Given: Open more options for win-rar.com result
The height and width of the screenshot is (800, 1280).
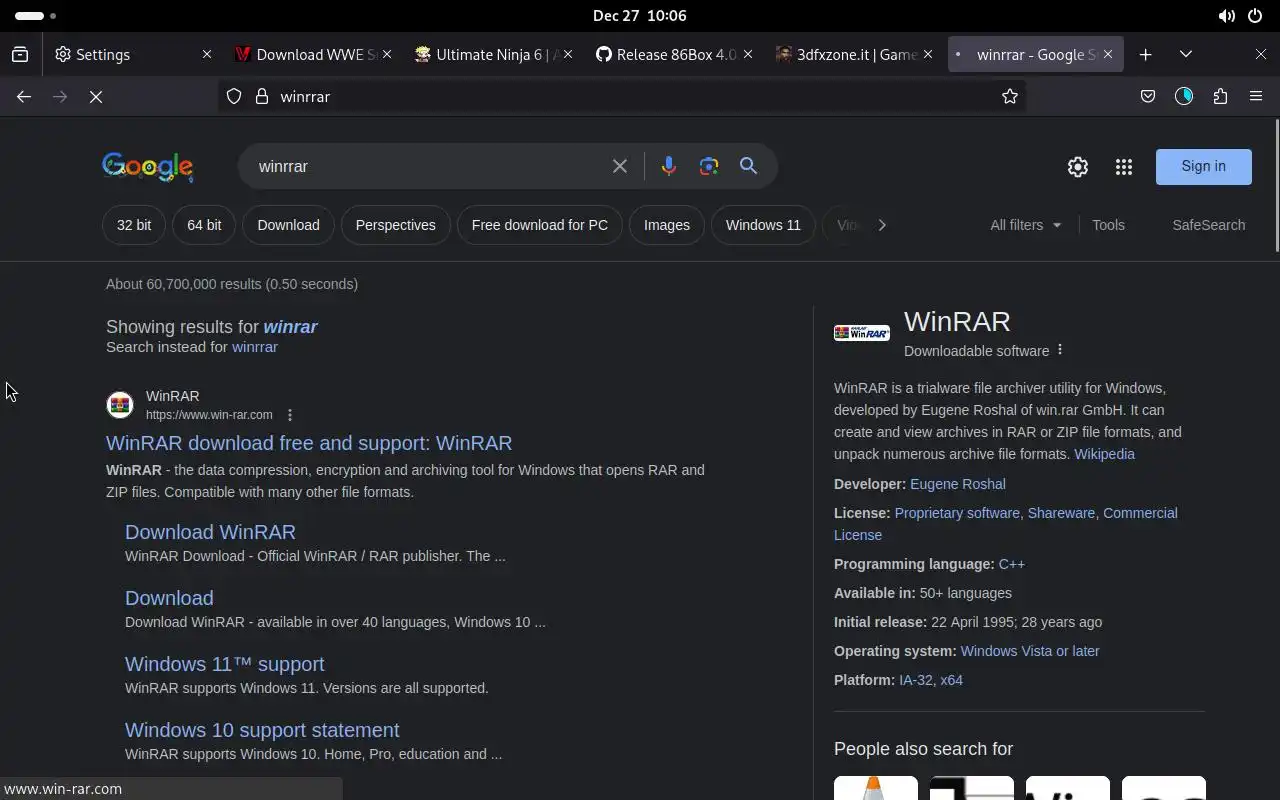Looking at the screenshot, I should (290, 415).
